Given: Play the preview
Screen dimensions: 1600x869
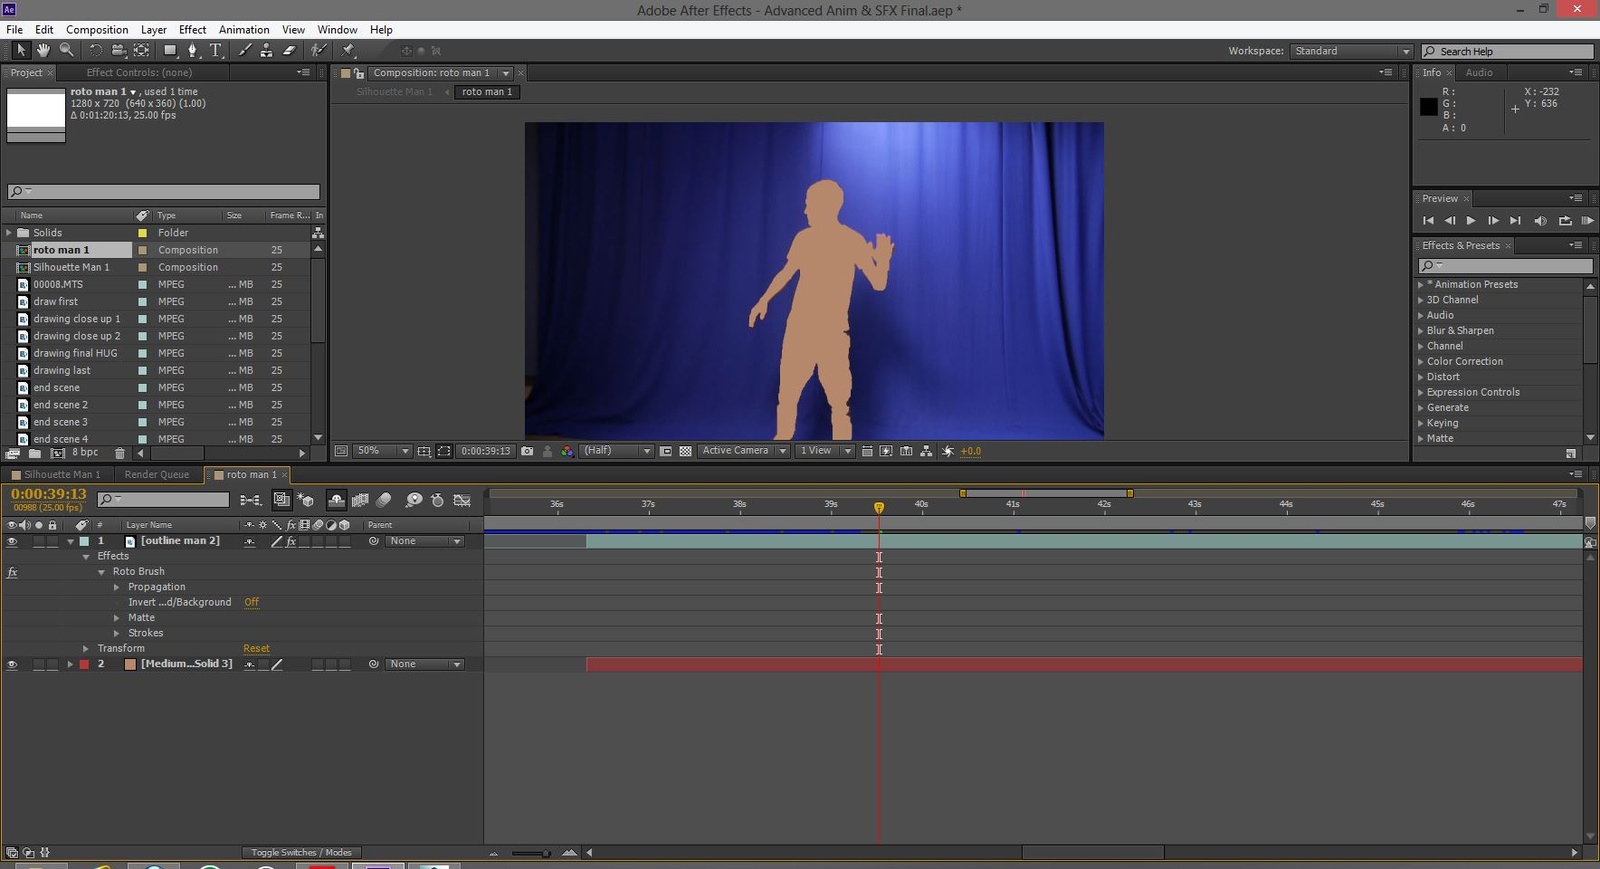Looking at the screenshot, I should [x=1470, y=221].
